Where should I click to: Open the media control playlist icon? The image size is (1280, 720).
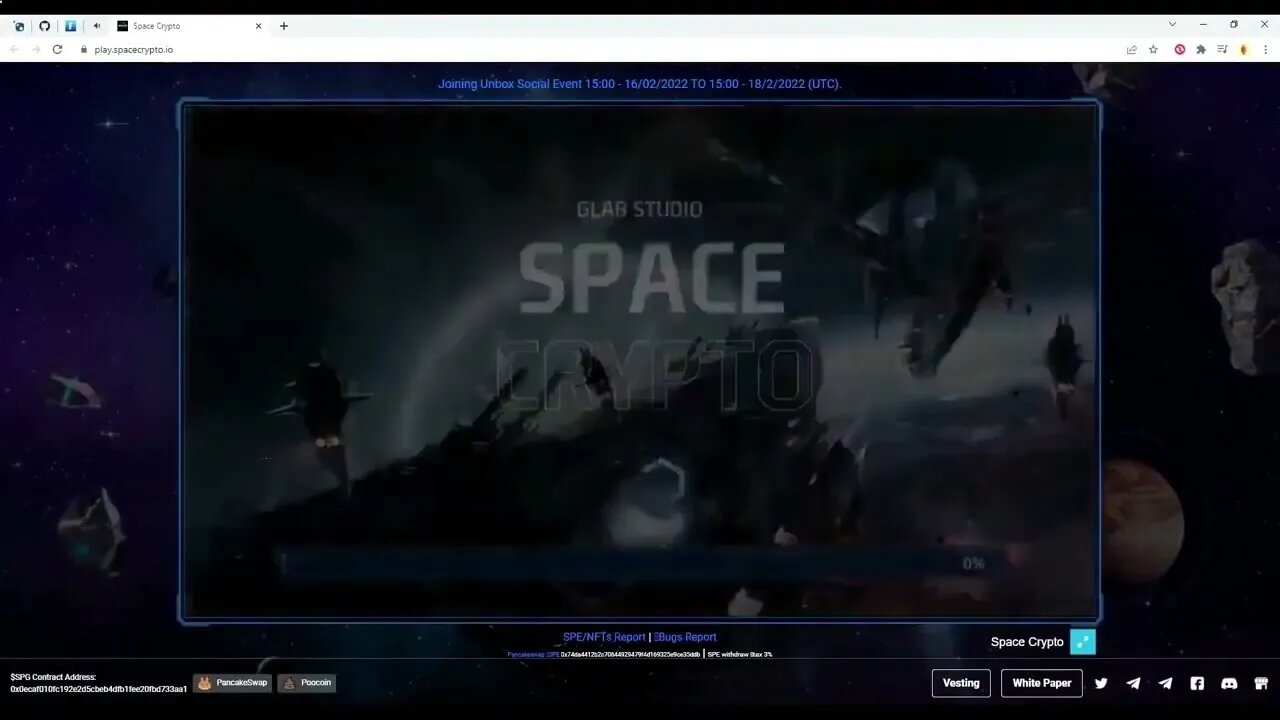[x=1222, y=49]
